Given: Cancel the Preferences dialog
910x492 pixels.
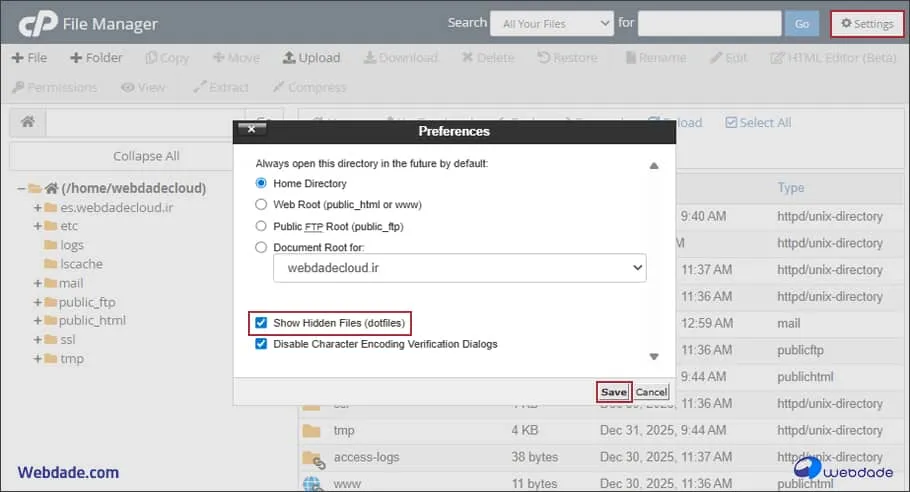Looking at the screenshot, I should [x=651, y=392].
